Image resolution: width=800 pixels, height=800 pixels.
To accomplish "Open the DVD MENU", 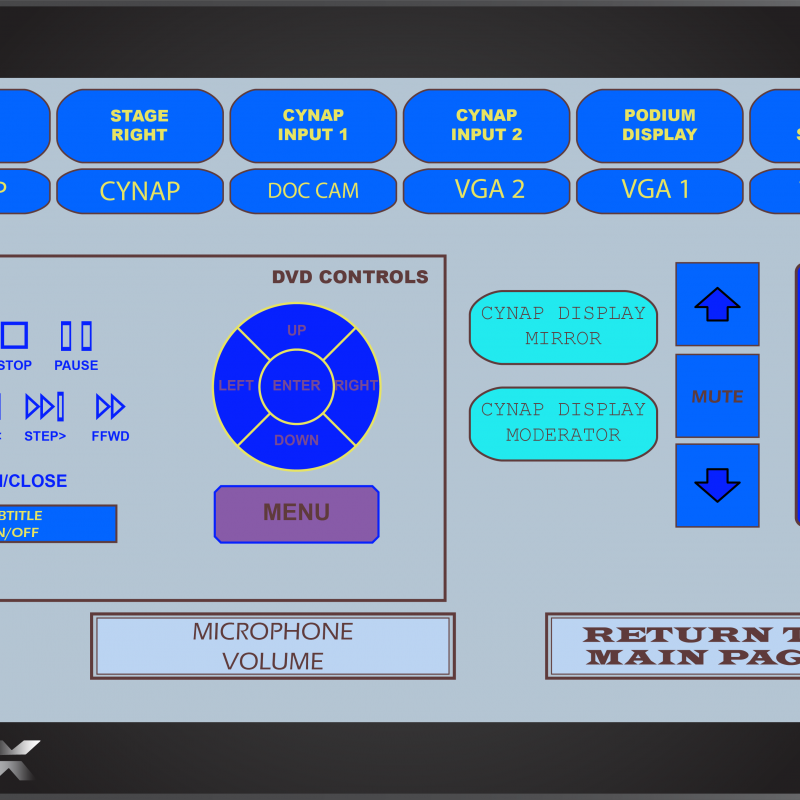I will tap(296, 513).
